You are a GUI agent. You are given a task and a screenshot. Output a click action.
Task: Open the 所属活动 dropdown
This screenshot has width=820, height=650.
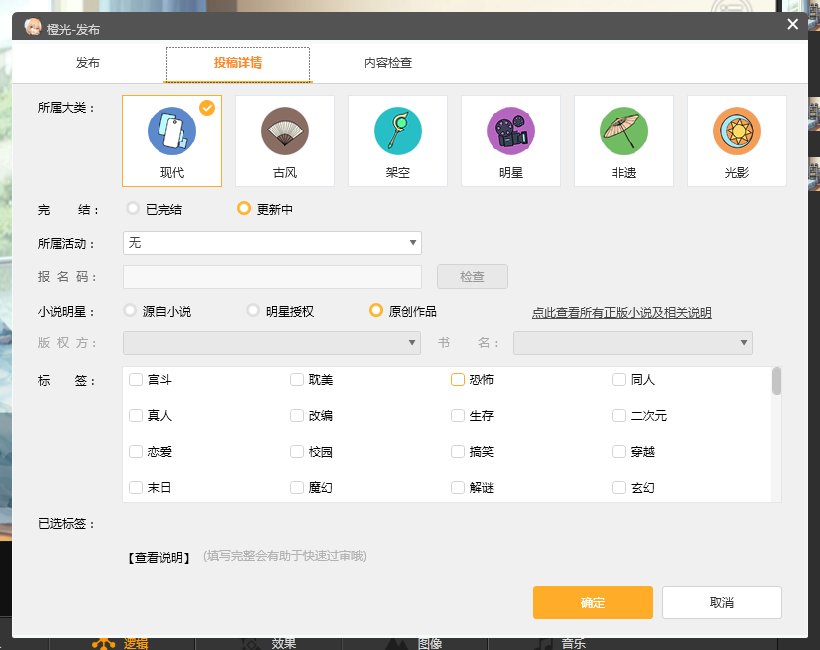pos(272,243)
